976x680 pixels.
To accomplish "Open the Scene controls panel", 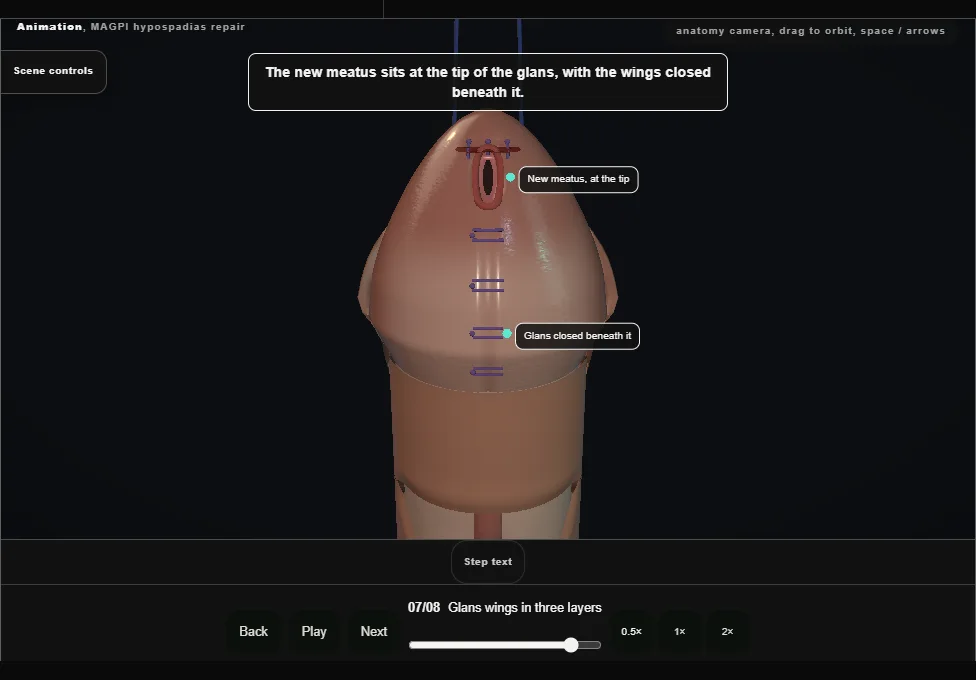I will point(54,71).
